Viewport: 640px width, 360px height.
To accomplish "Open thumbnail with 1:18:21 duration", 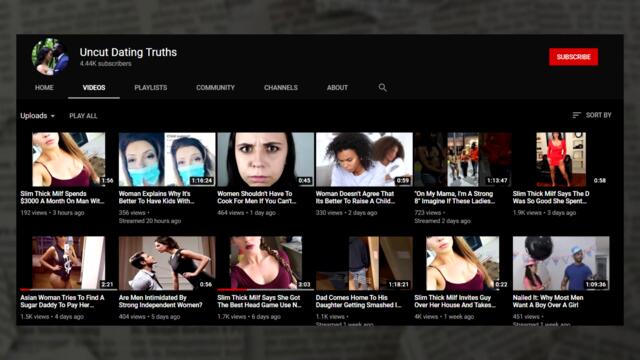I will (x=364, y=263).
